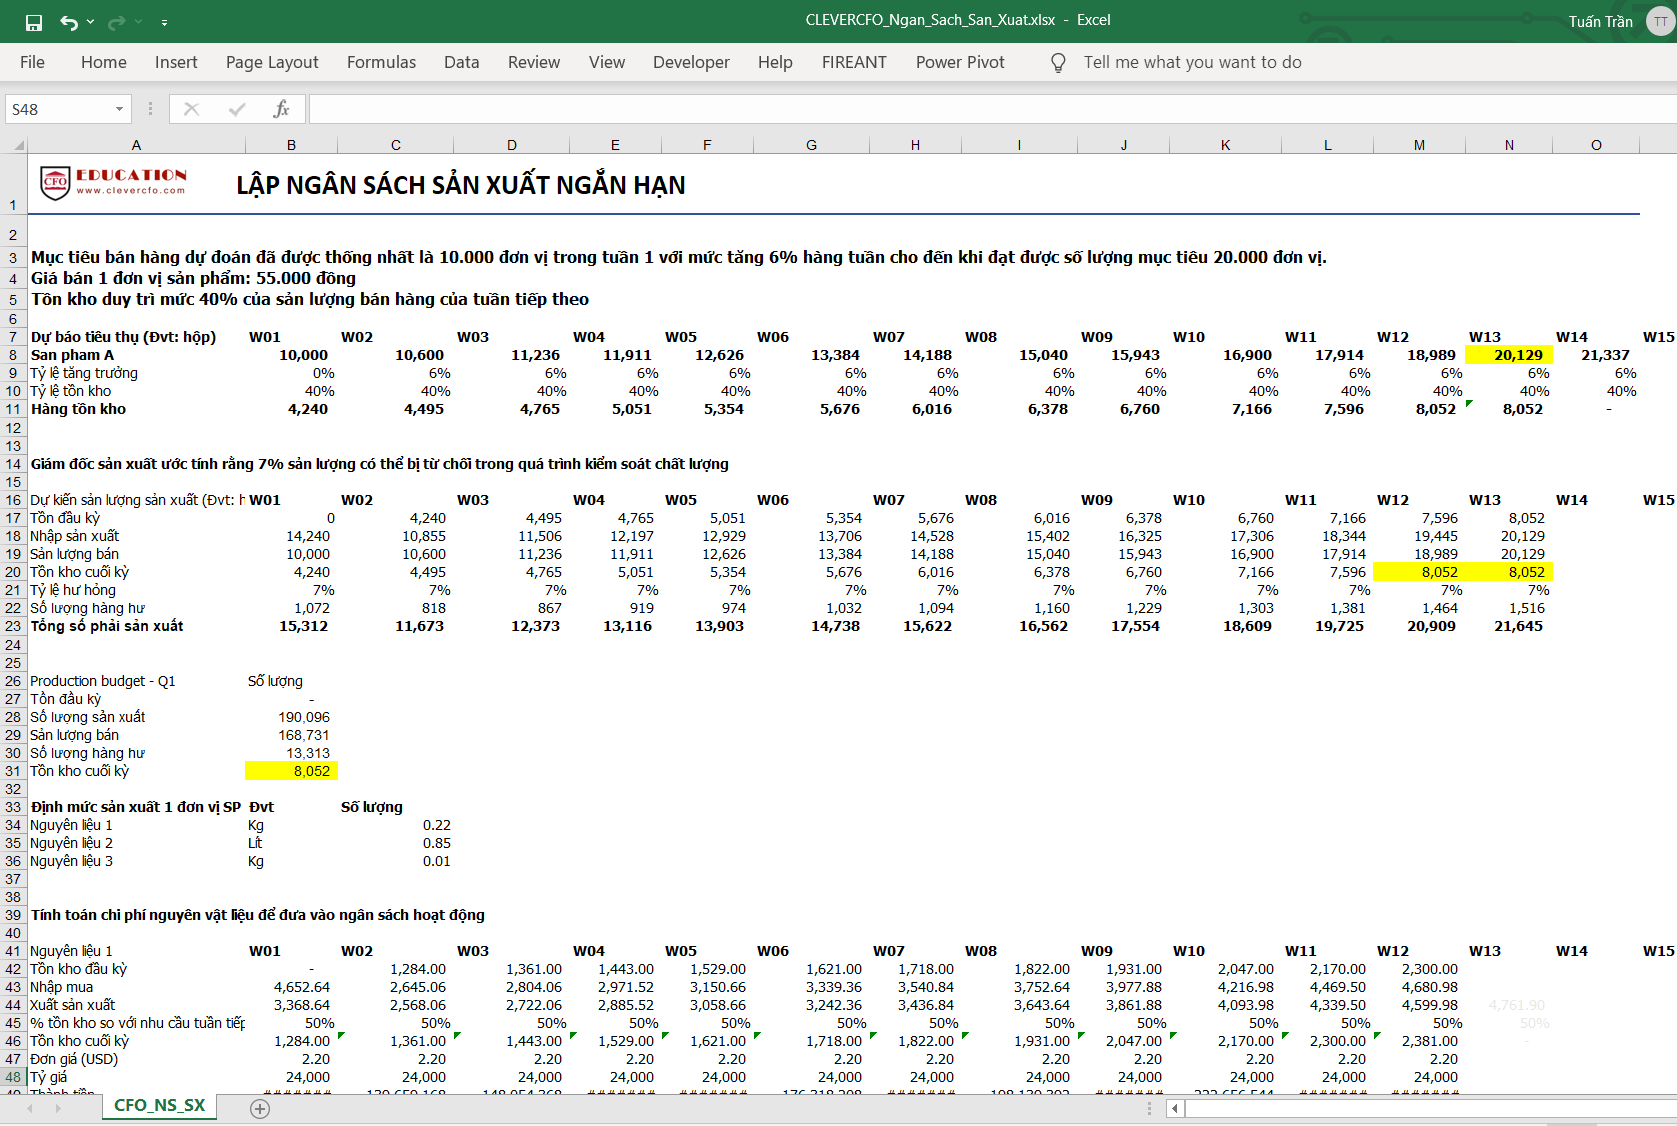Select 'Hàng tồn kho' label in row 11

[x=136, y=409]
